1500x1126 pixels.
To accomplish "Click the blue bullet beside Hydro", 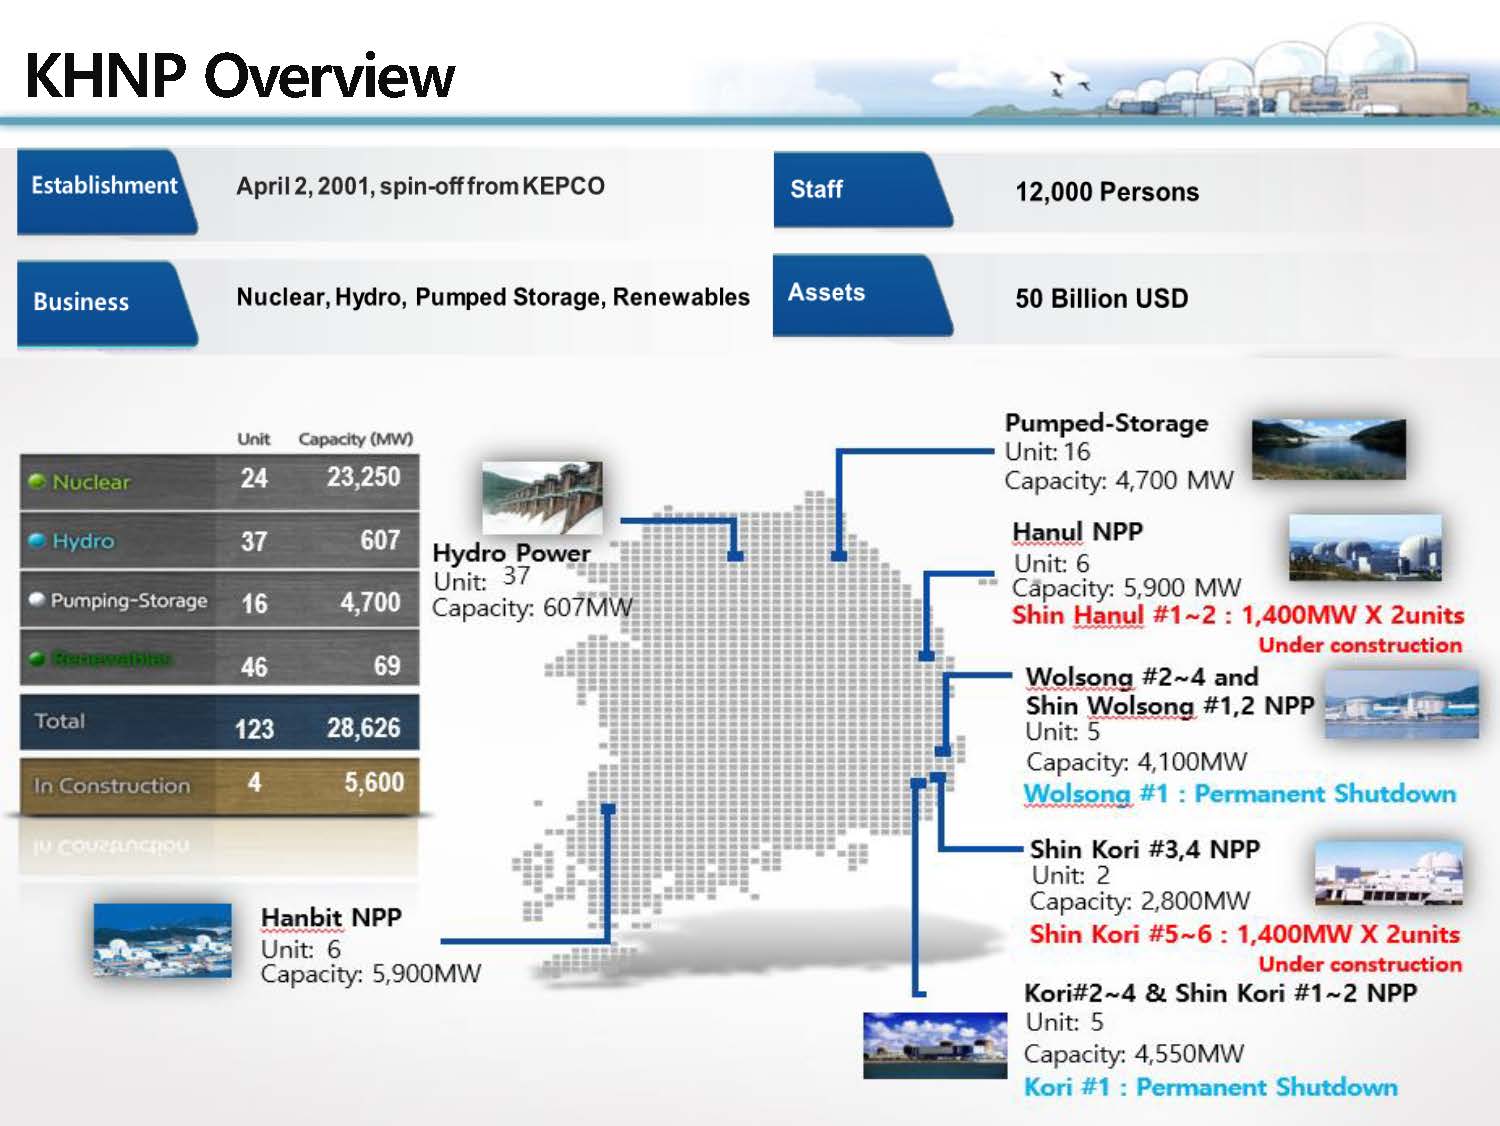I will 37,541.
